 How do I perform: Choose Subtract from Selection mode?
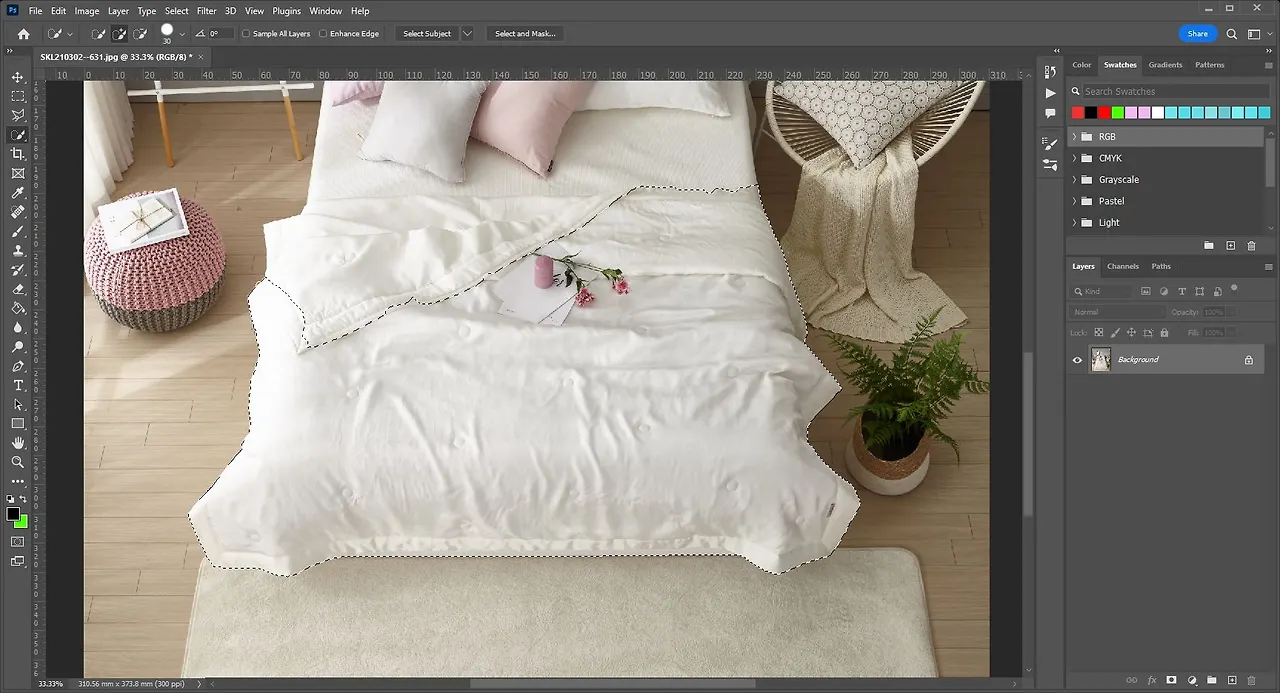pyautogui.click(x=140, y=34)
